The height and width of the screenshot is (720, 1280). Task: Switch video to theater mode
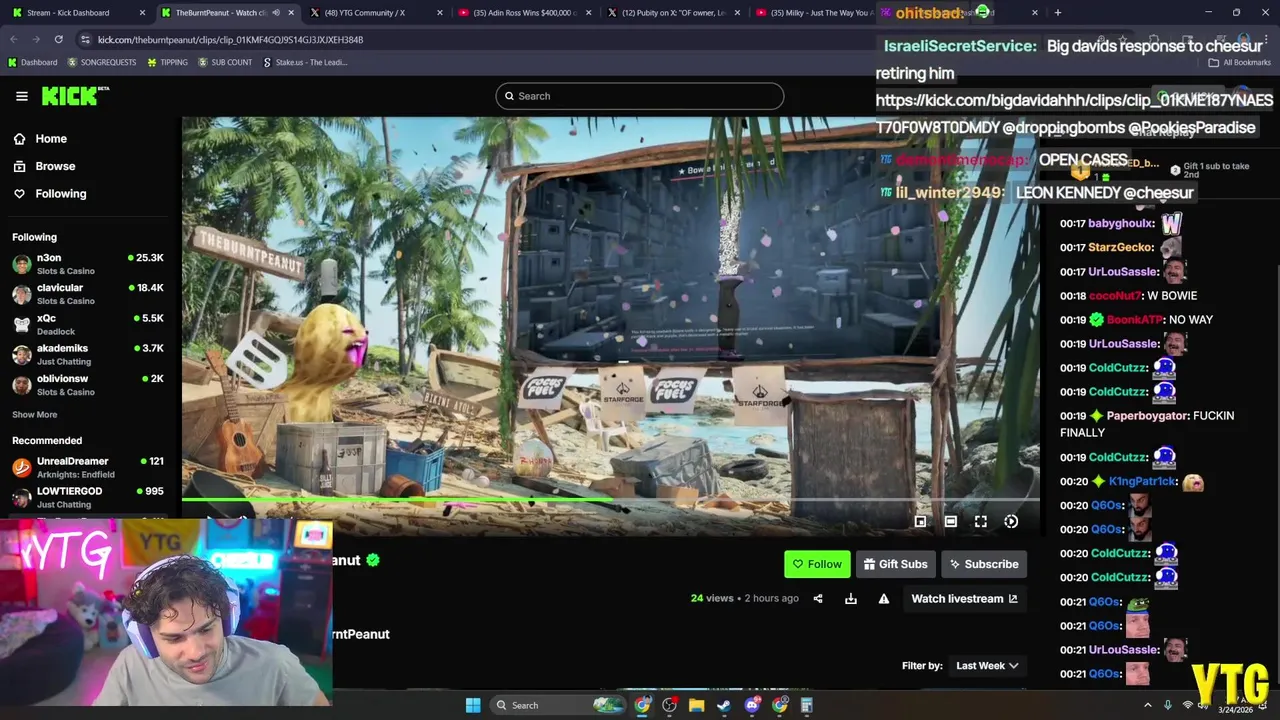tap(950, 521)
